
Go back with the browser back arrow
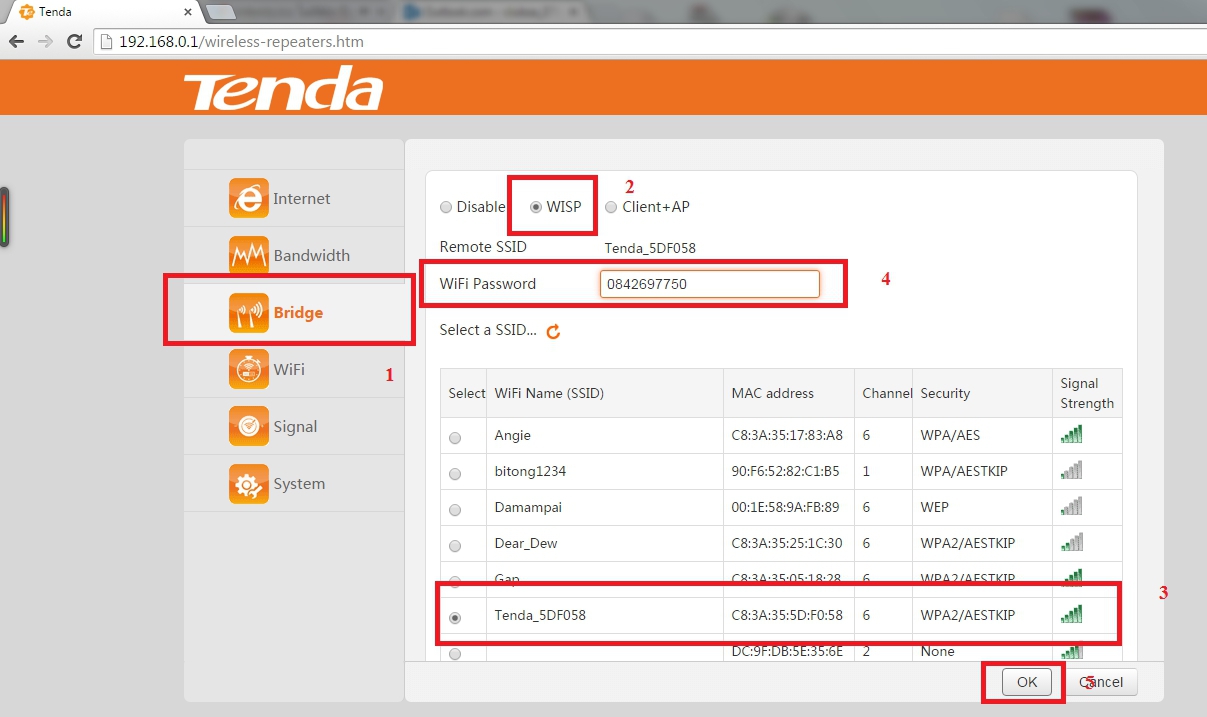click(x=17, y=42)
